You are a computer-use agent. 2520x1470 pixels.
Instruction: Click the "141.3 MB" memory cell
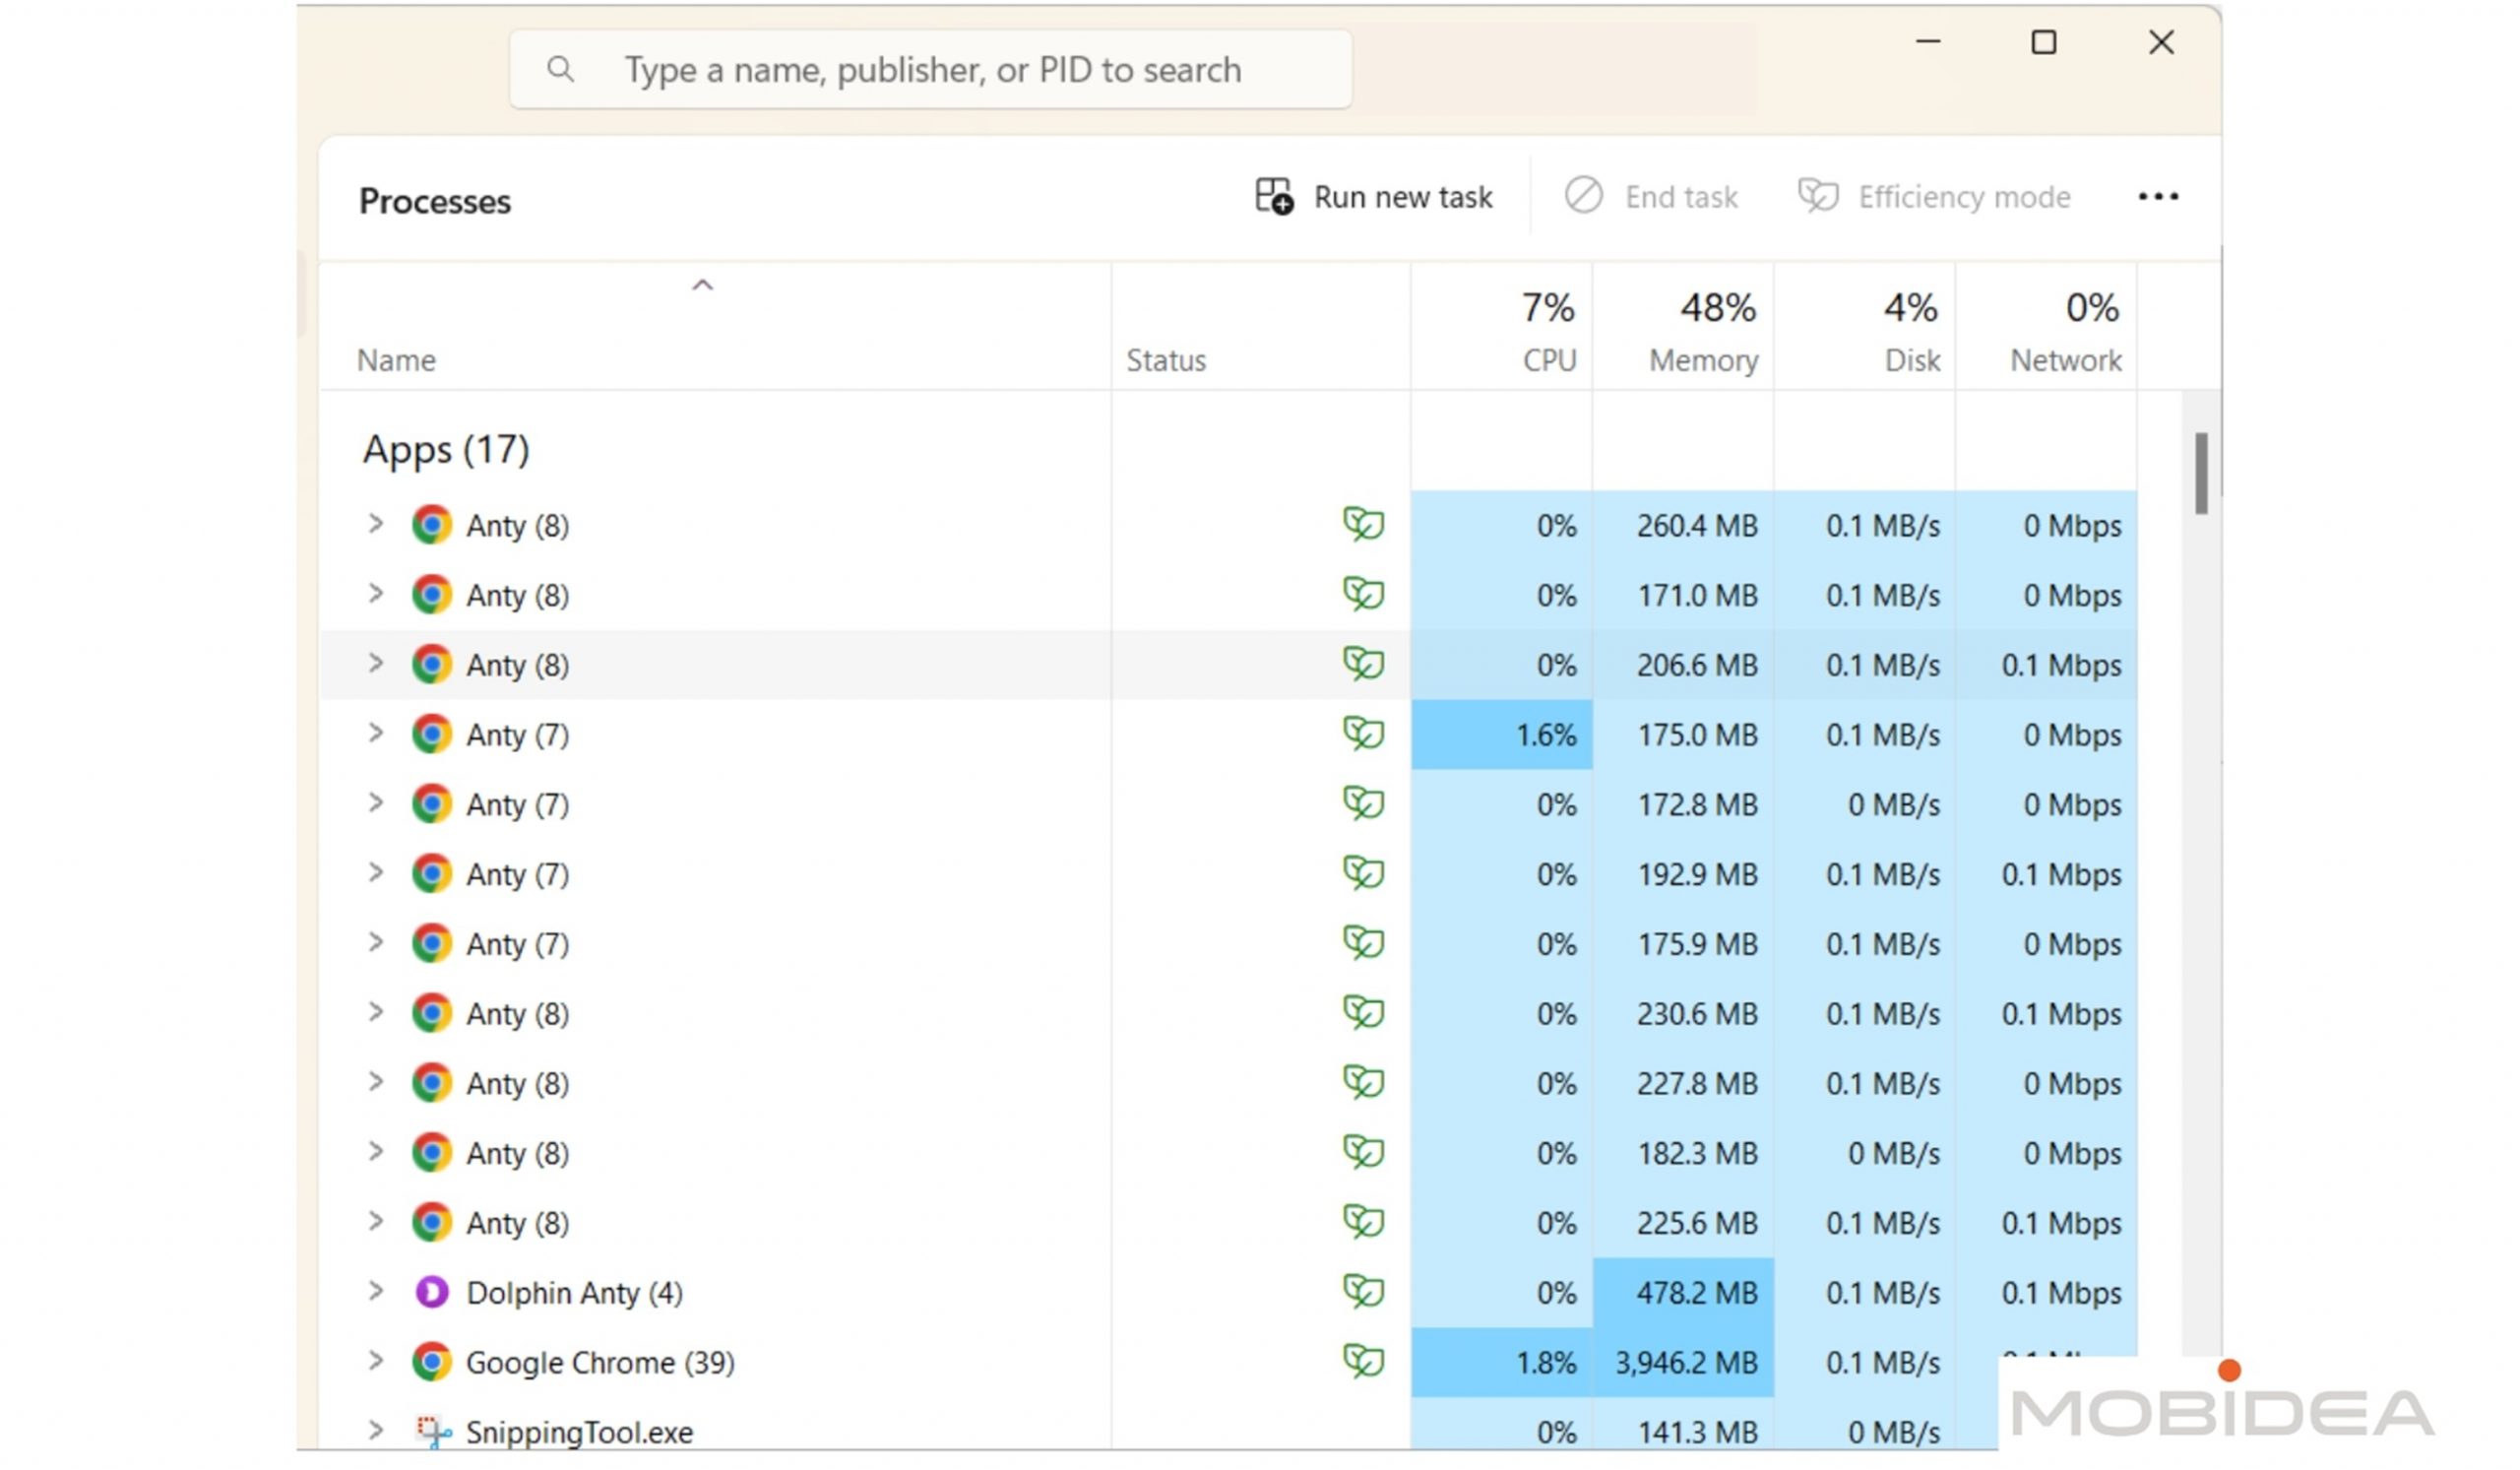(1684, 1425)
